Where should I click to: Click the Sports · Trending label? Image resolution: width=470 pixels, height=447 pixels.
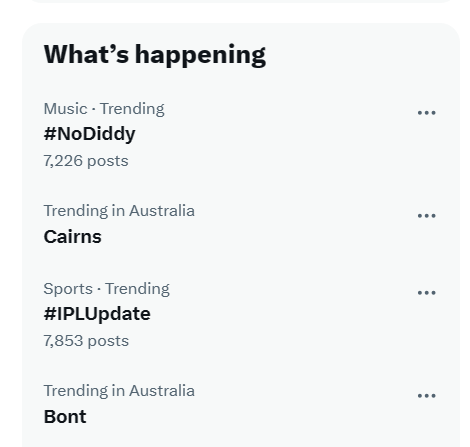coord(107,289)
